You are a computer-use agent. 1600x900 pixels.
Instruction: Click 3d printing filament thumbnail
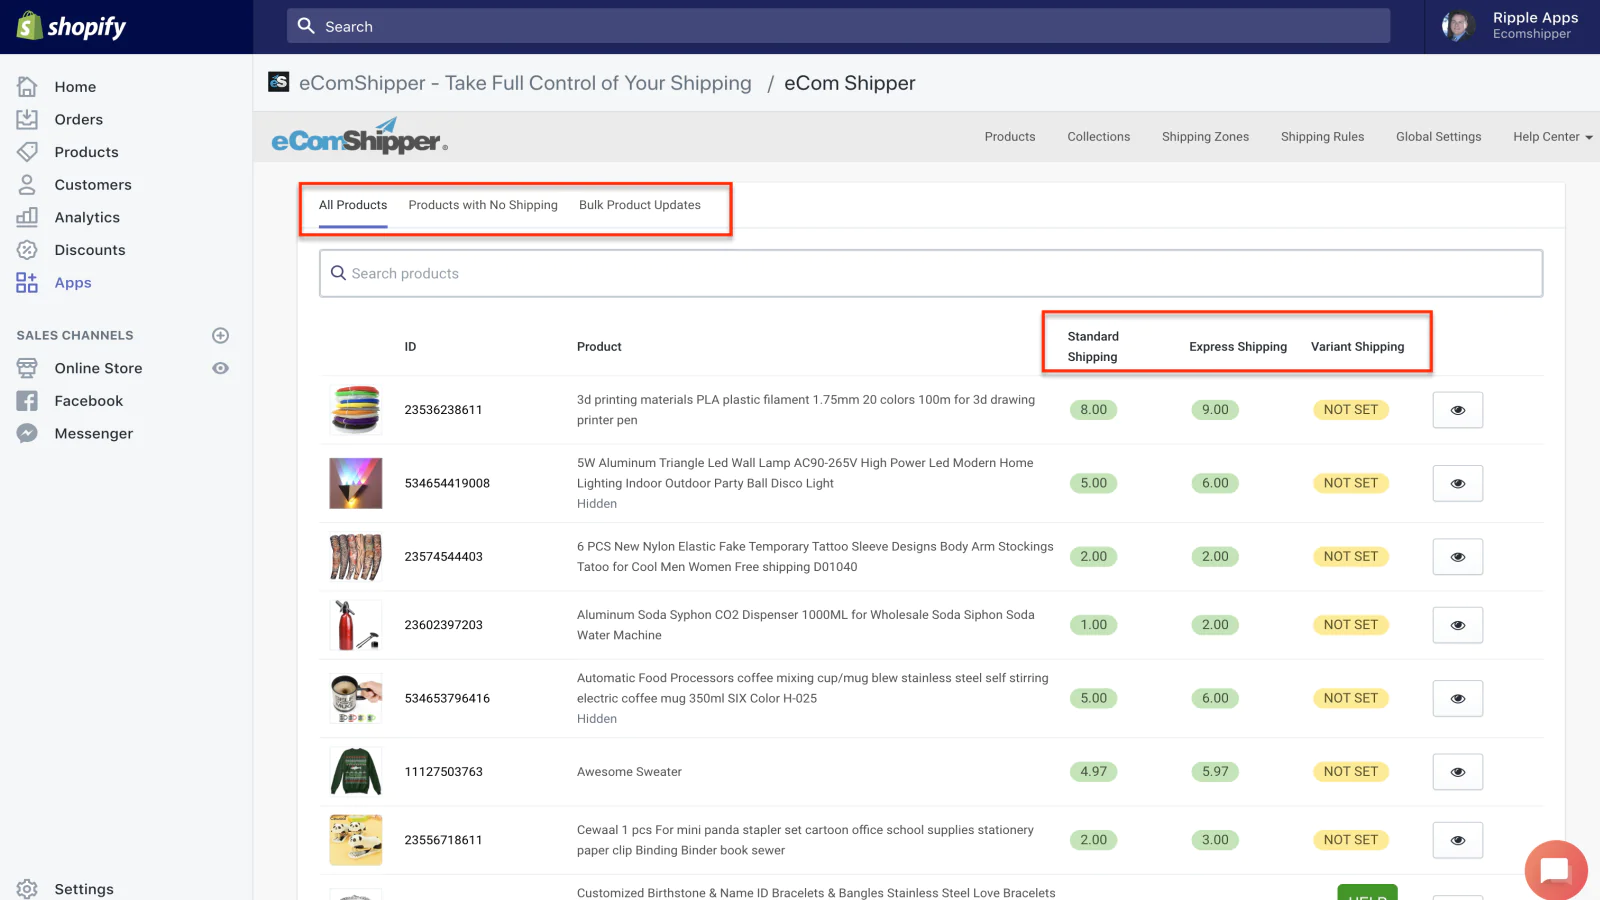pyautogui.click(x=356, y=409)
